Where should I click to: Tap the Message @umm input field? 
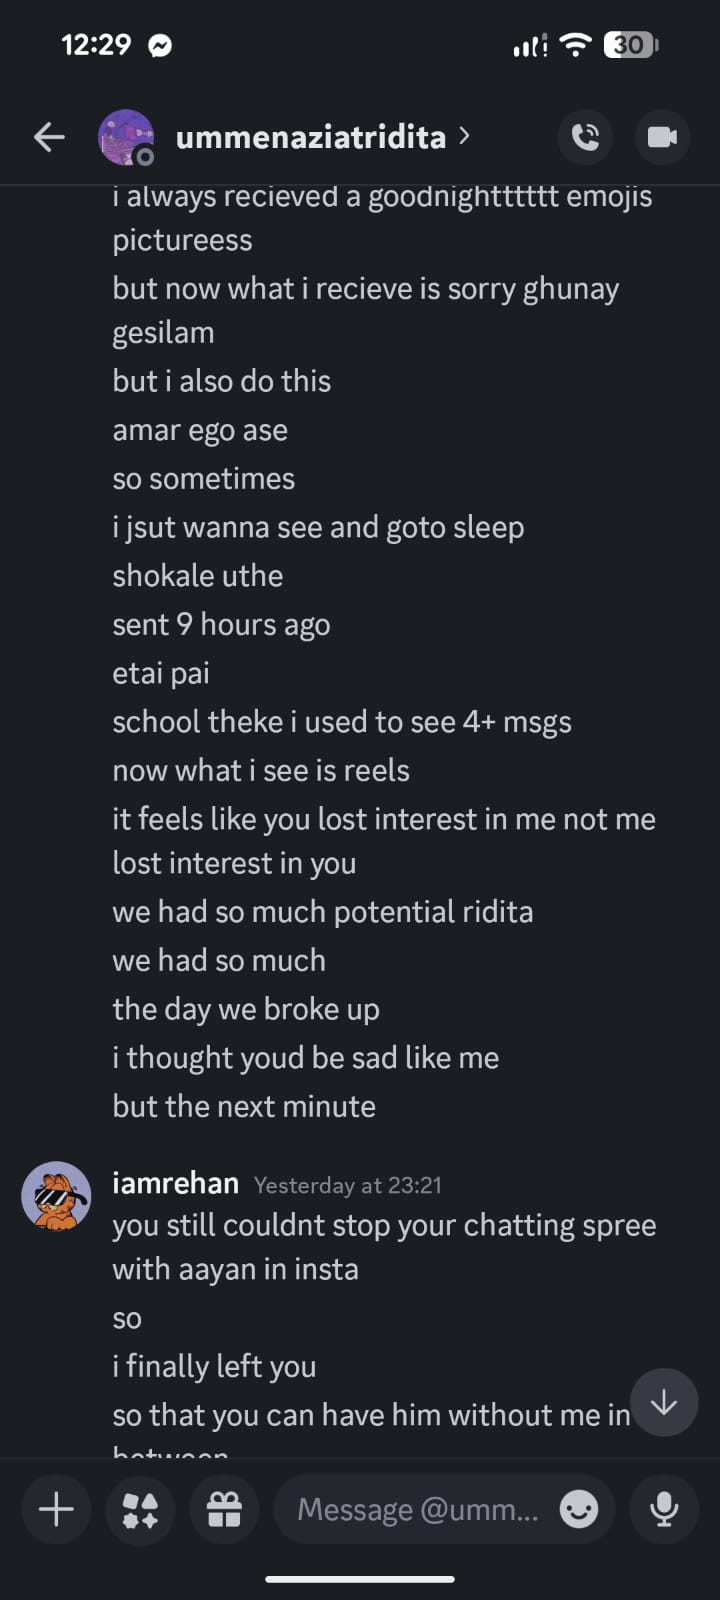point(420,1509)
